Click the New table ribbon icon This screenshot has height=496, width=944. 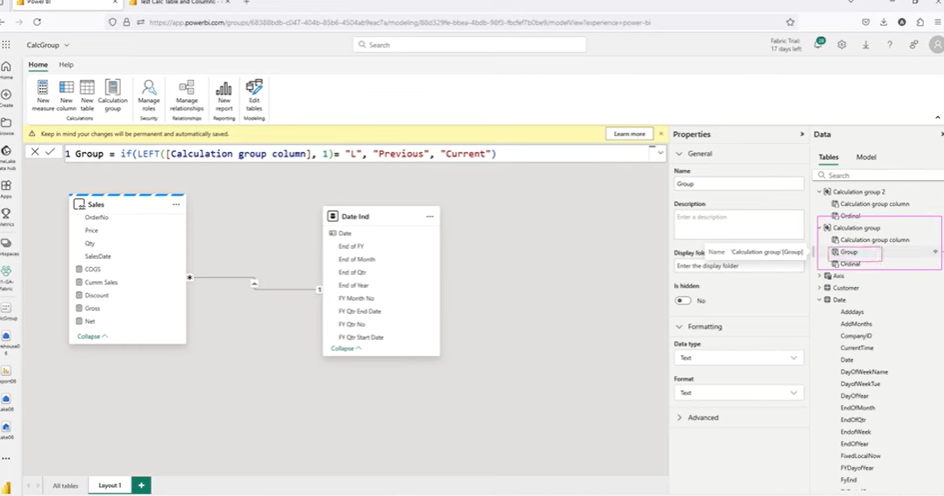(x=87, y=95)
